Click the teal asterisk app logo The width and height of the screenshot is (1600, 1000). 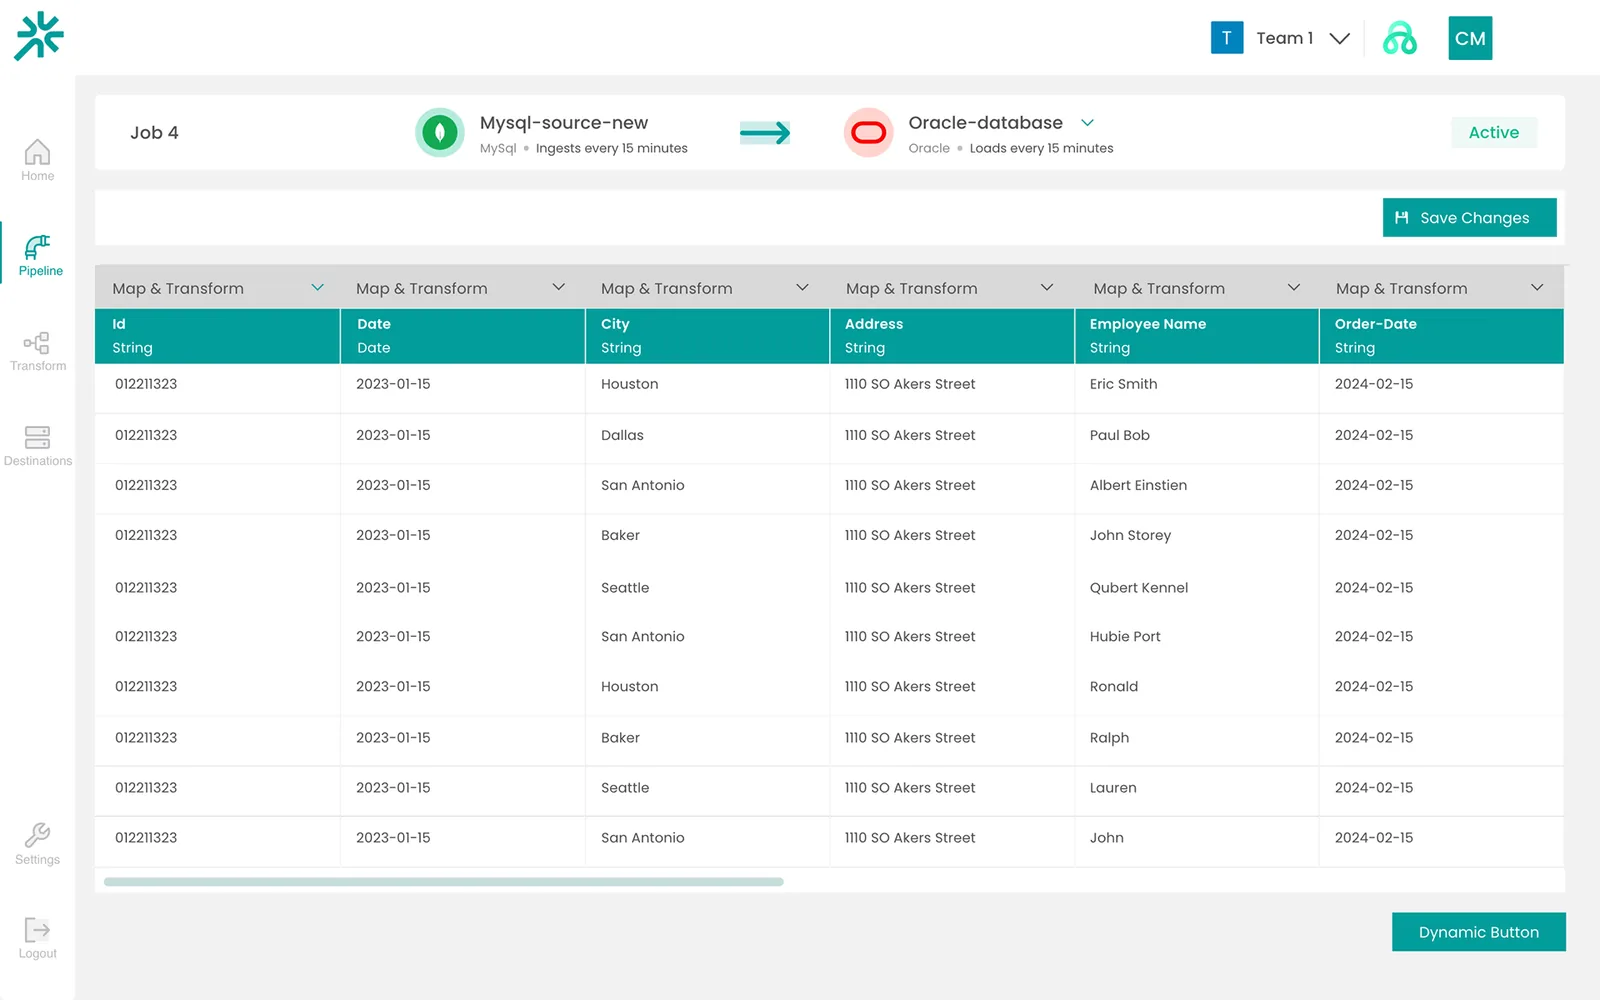(39, 36)
